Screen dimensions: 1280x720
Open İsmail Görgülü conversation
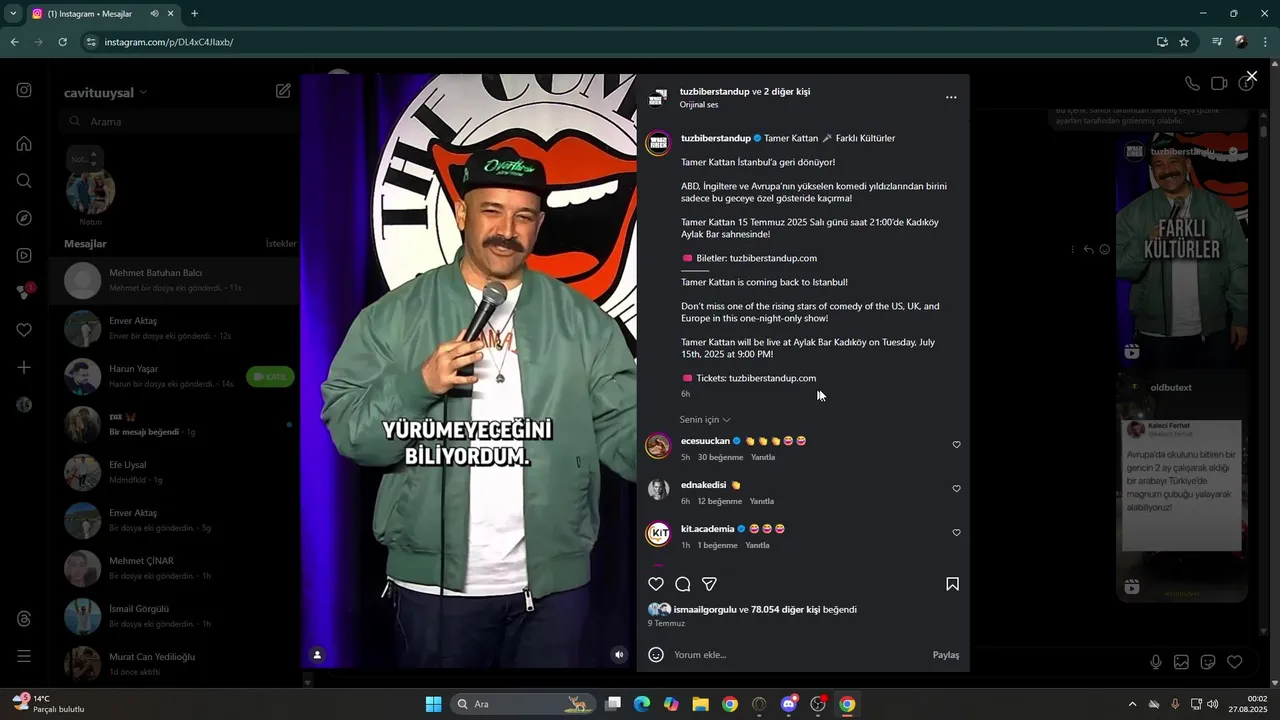click(176, 617)
